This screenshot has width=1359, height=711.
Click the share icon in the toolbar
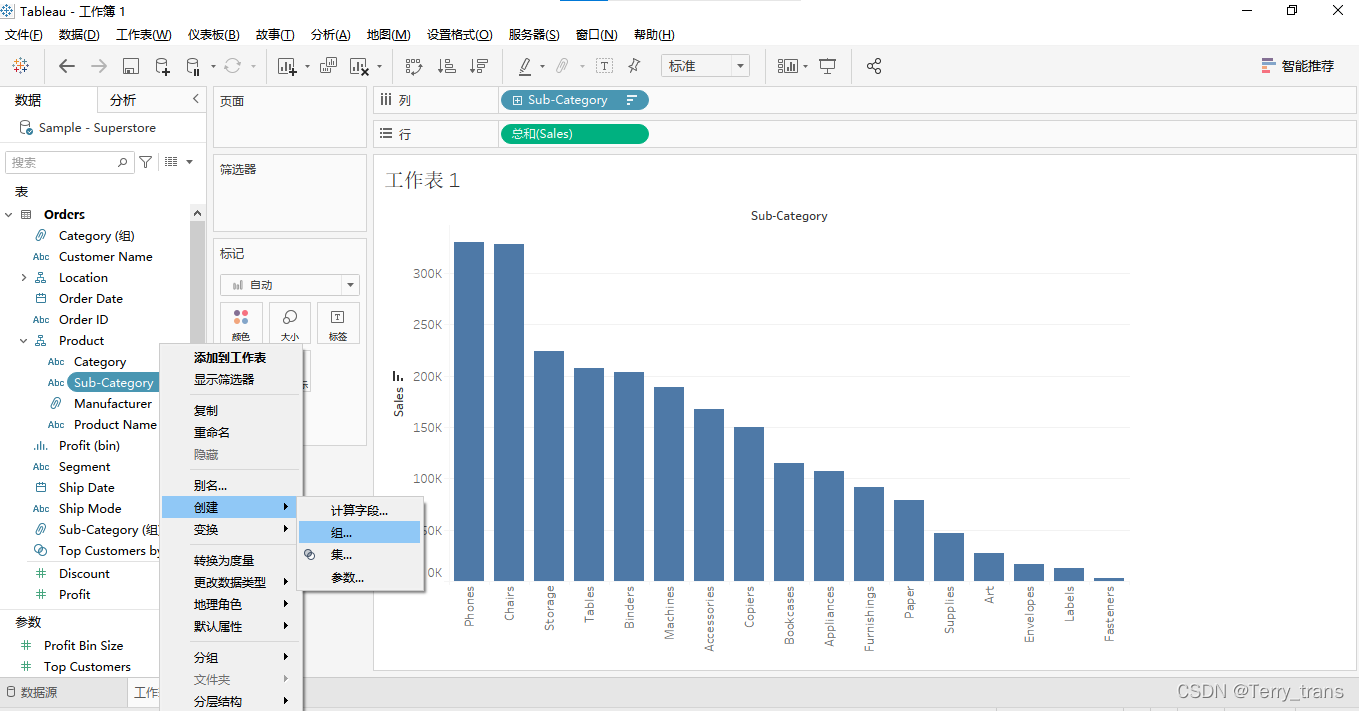pos(874,66)
